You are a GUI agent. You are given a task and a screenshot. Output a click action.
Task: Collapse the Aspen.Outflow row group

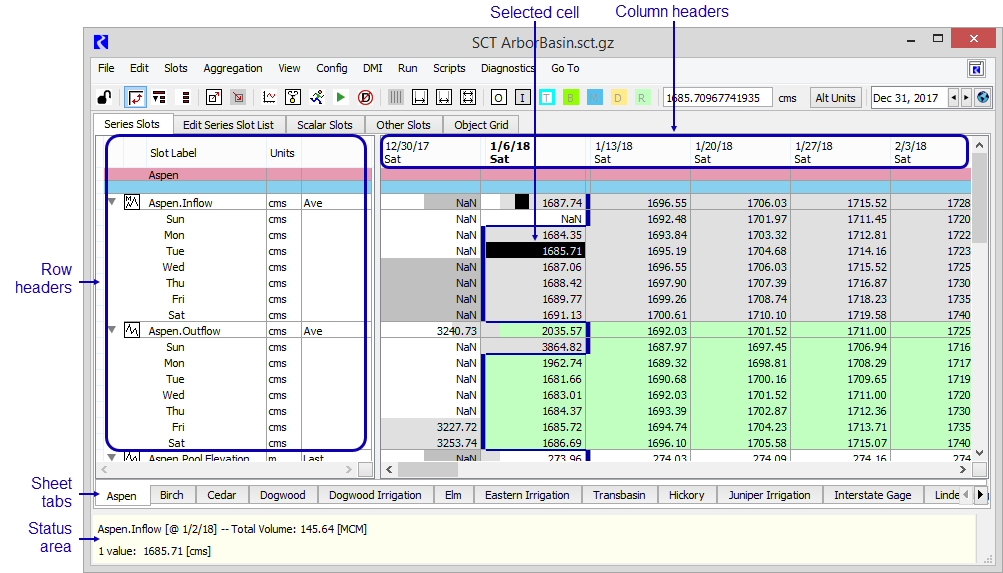point(112,331)
